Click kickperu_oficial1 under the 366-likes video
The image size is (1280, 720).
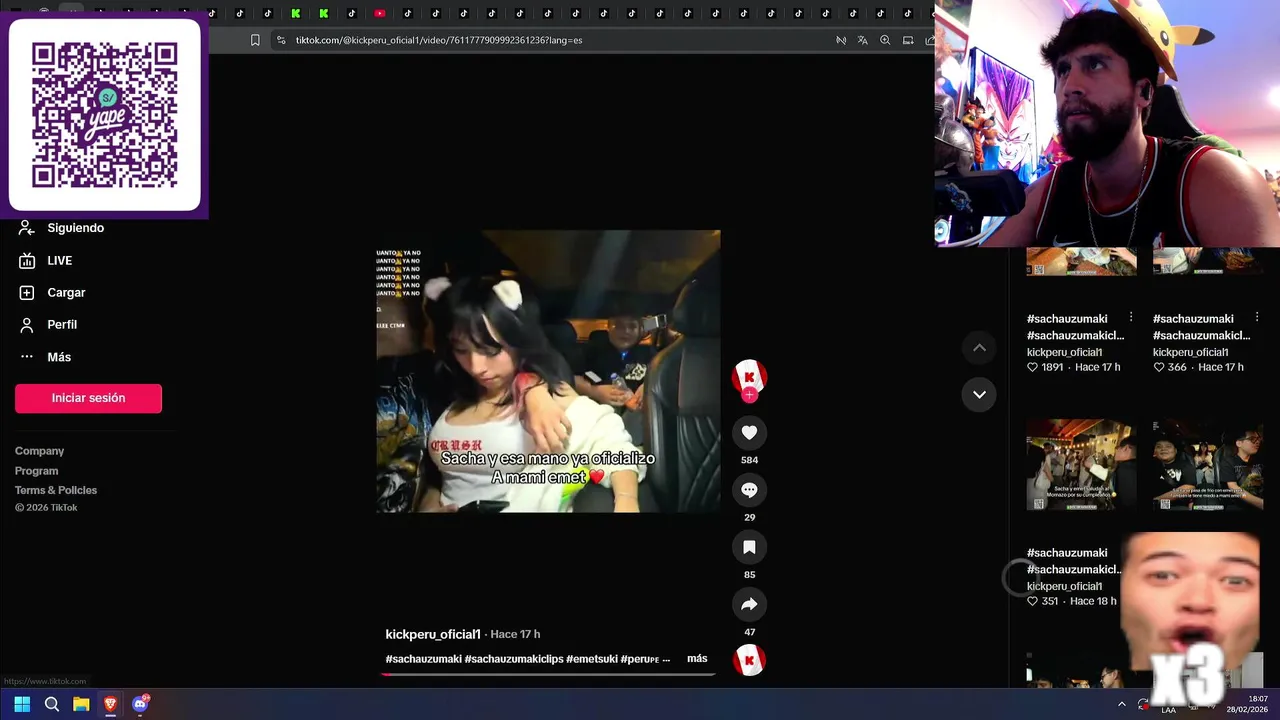[x=1190, y=352]
